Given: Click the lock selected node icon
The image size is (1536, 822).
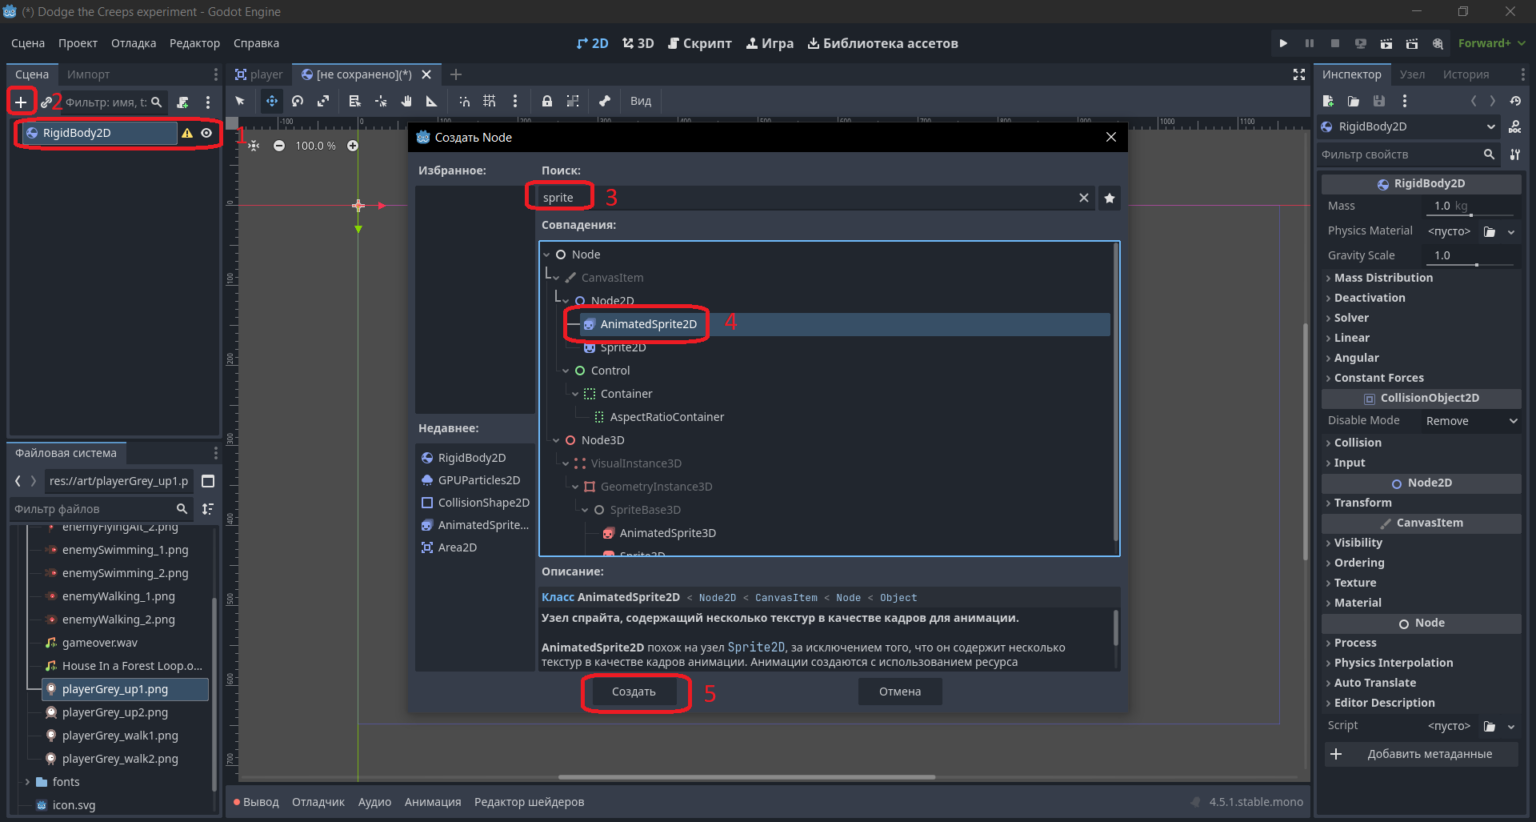Looking at the screenshot, I should click(x=547, y=101).
